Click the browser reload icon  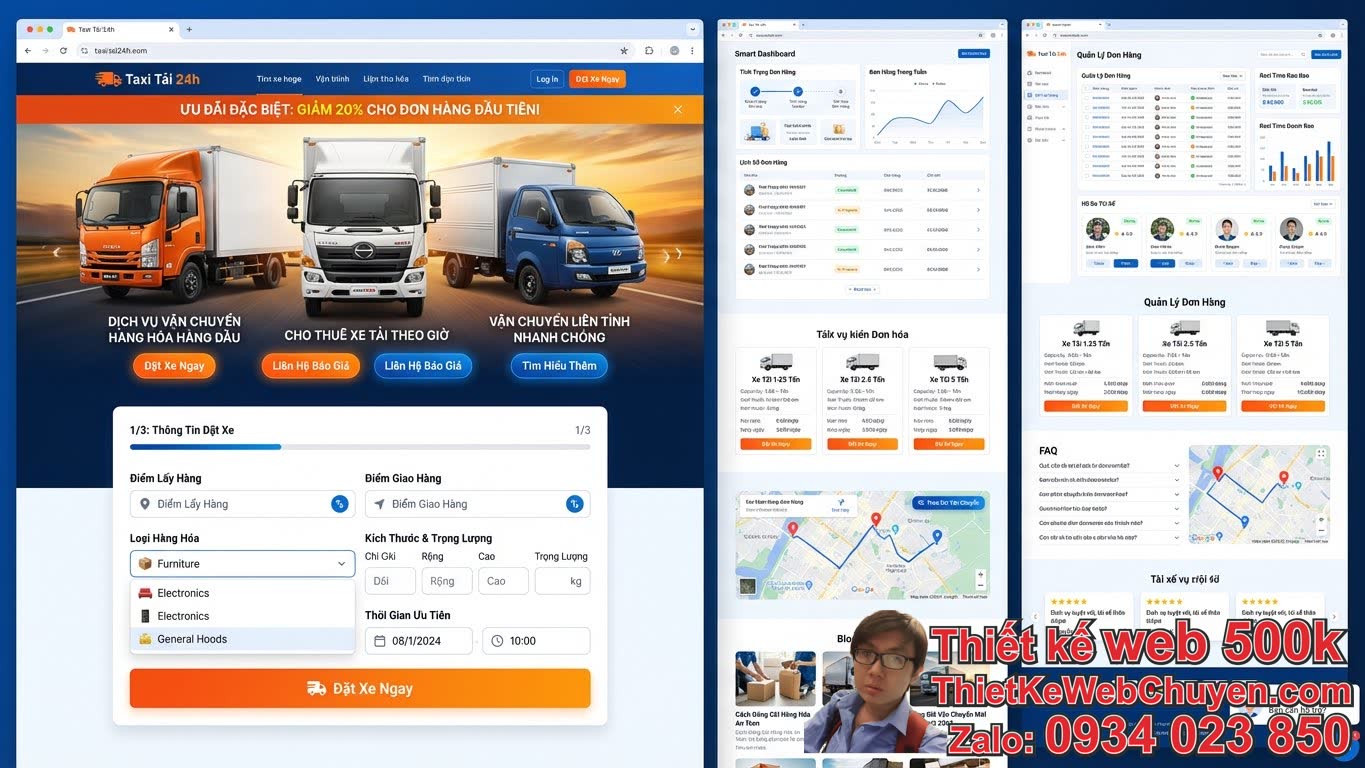(x=63, y=50)
